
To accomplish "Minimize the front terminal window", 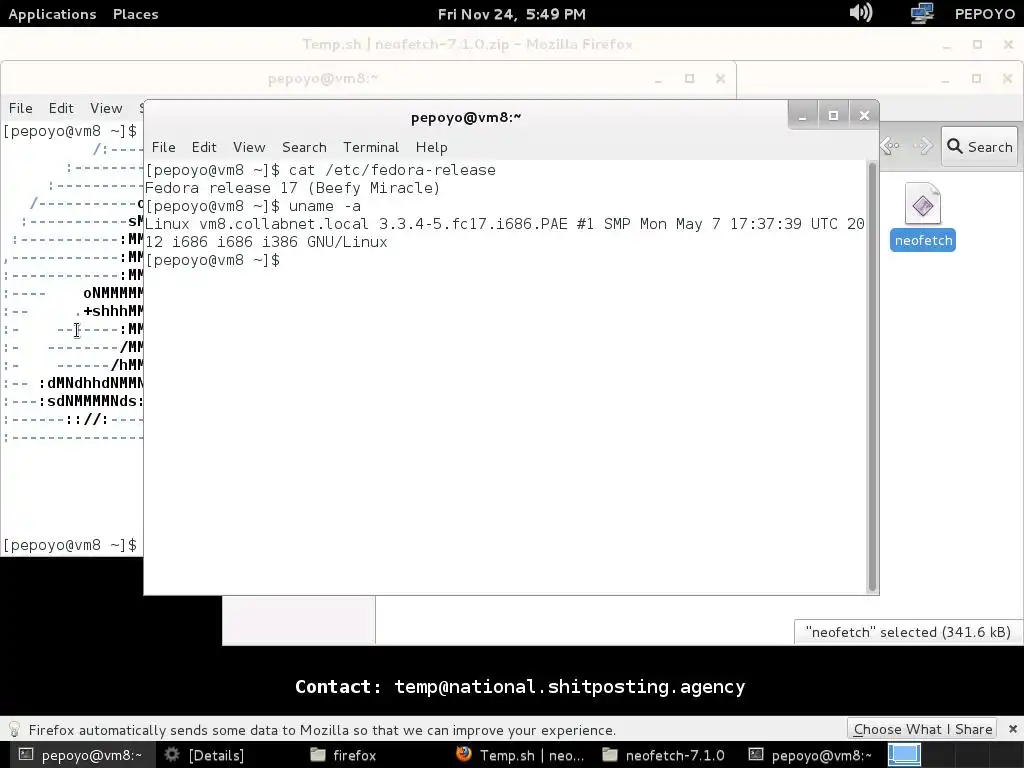I will tap(803, 116).
